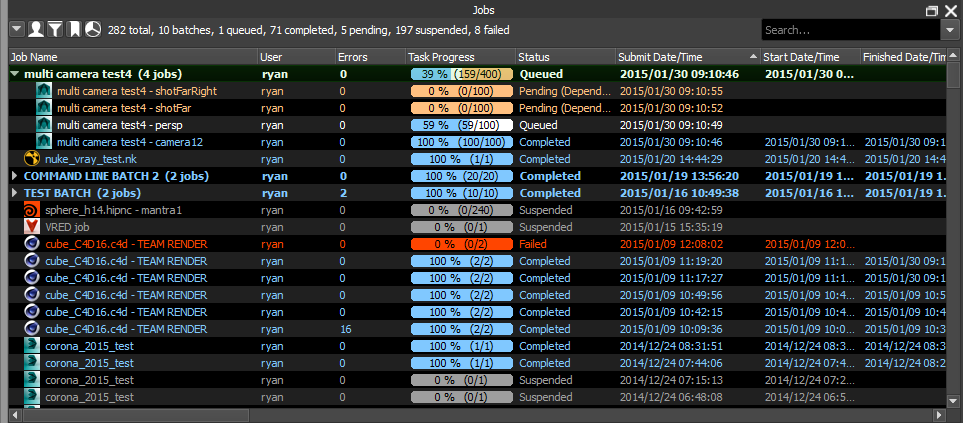Expand the COMMAND LINE BATCH 2 group
Viewport: 963px width, 423px height.
coord(15,176)
